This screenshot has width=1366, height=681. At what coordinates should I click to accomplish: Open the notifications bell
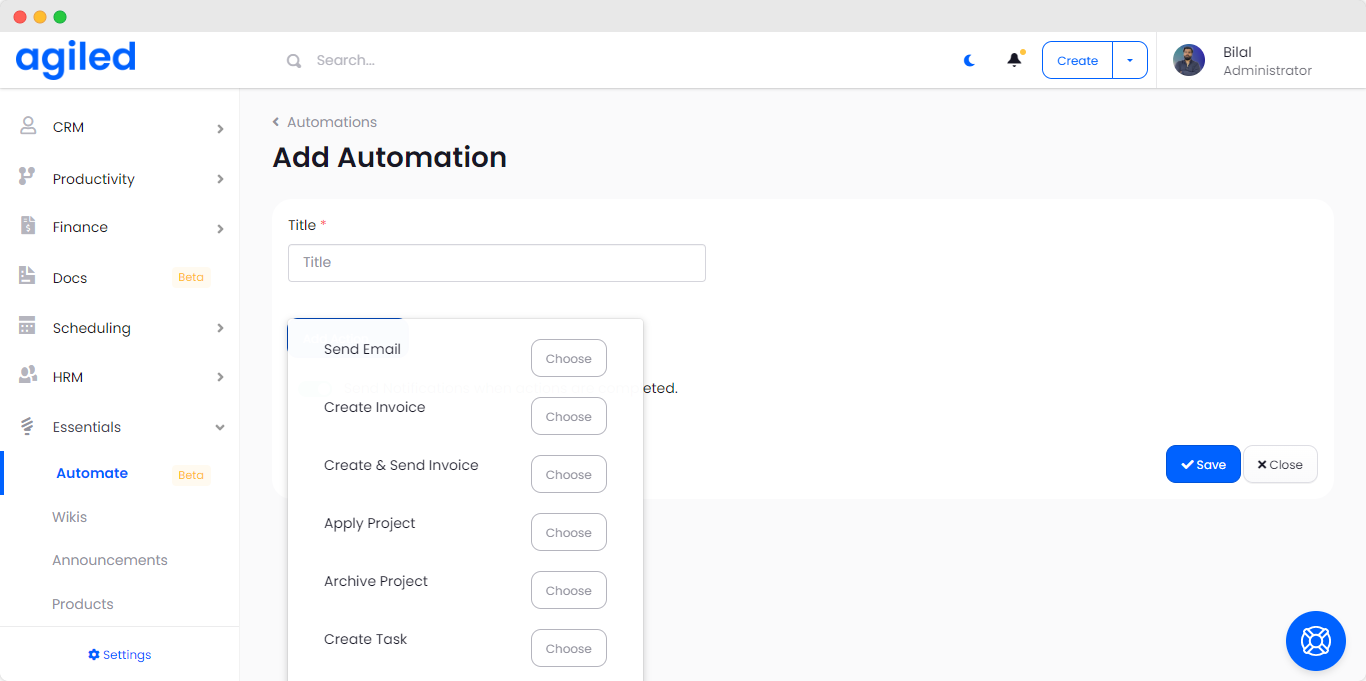(x=1014, y=60)
